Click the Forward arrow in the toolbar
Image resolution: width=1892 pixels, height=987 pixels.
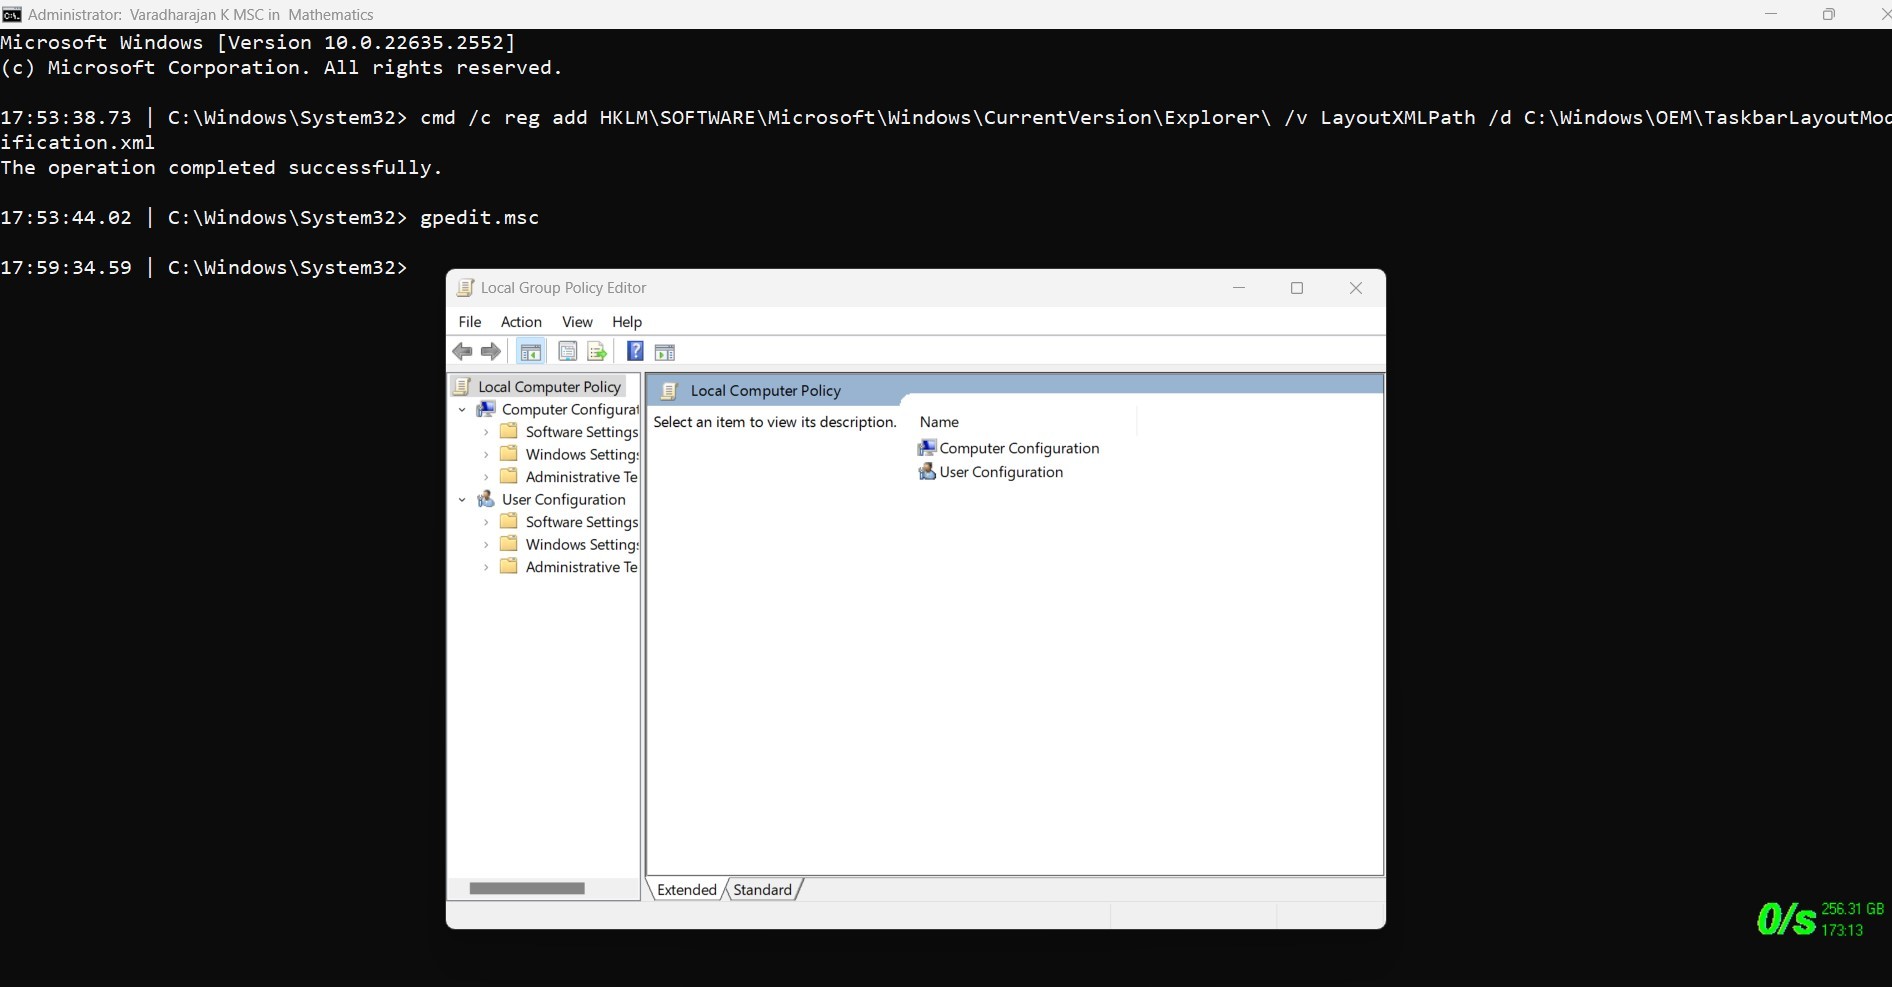pyautogui.click(x=491, y=352)
